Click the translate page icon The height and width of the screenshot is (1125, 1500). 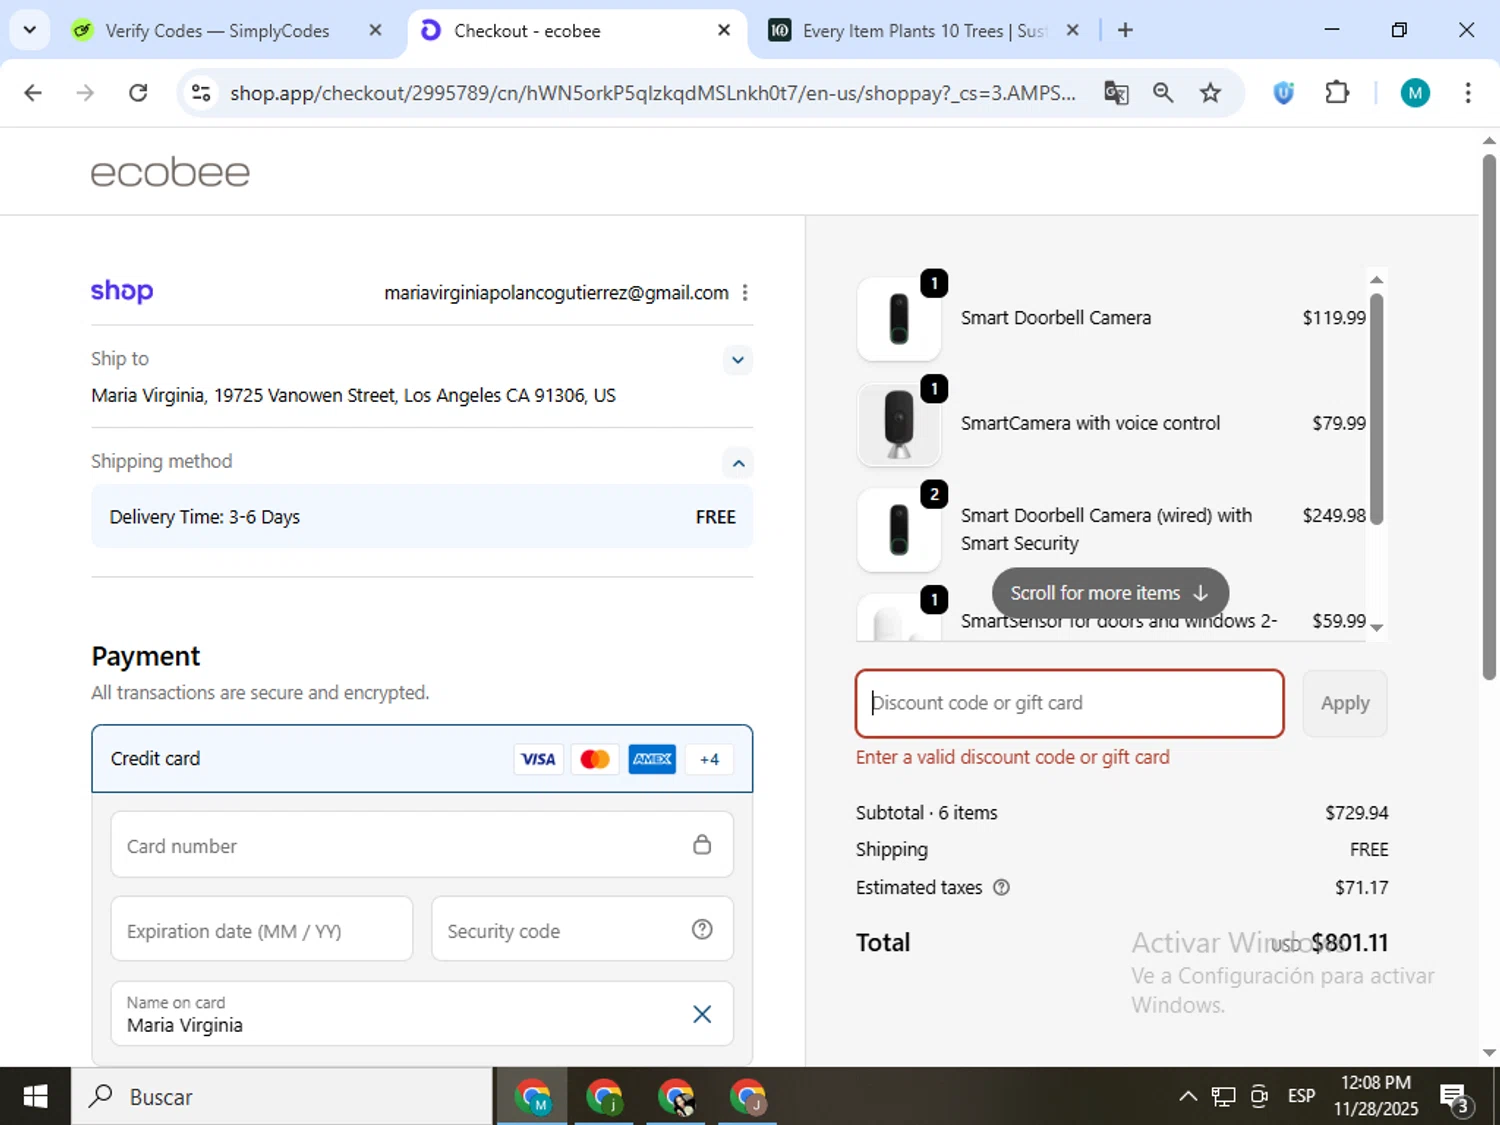1116,93
